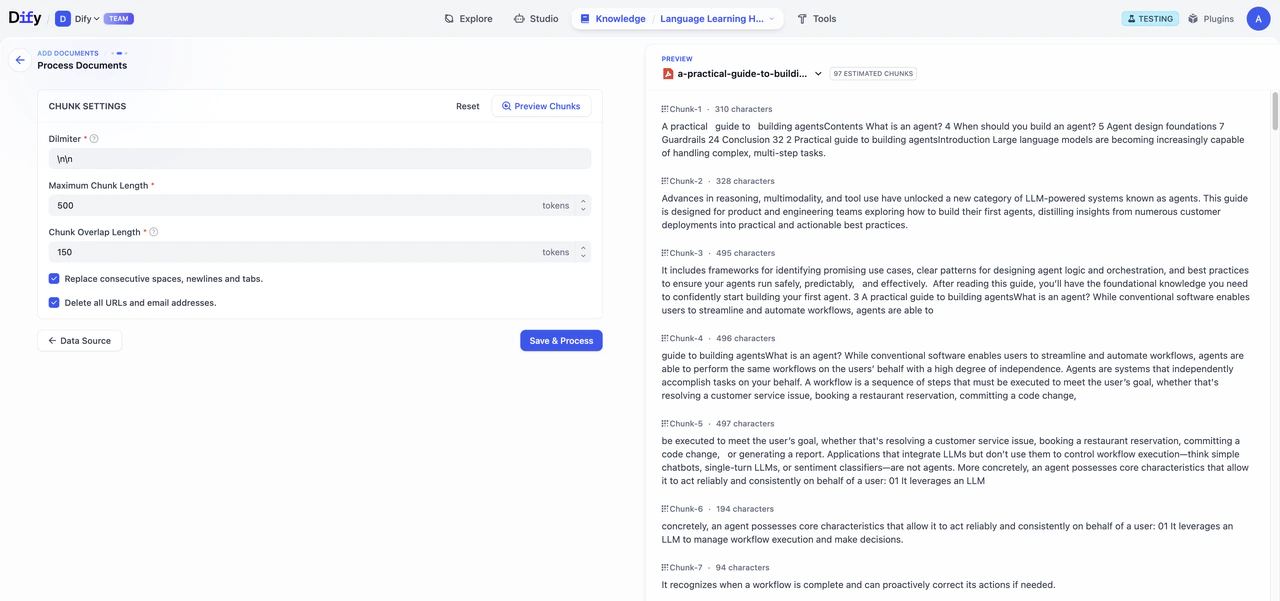The image size is (1280, 601).
Task: Open Plugins
Action: click(x=1211, y=18)
